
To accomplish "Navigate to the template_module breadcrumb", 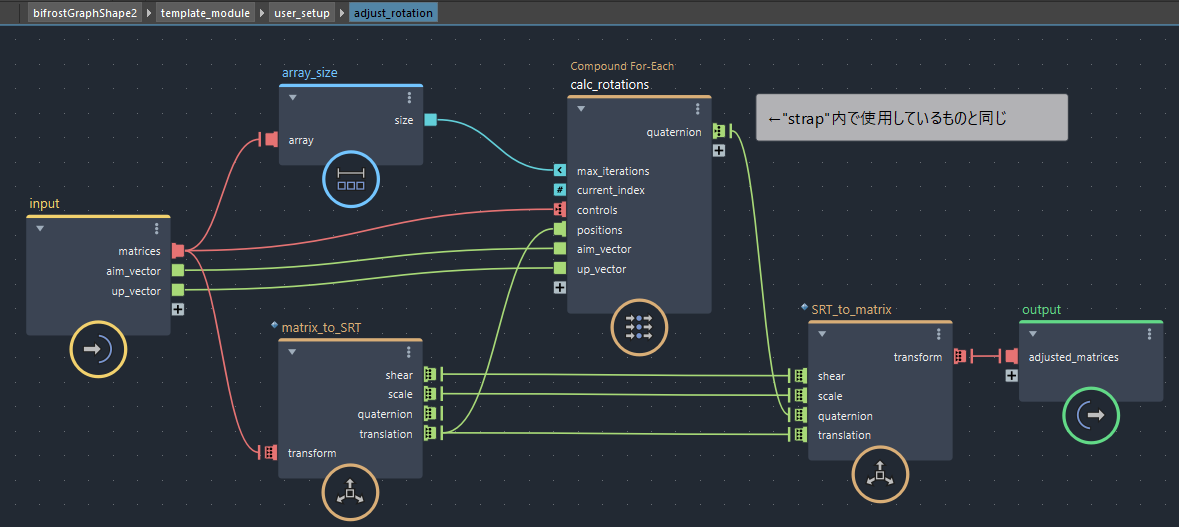I will 204,13.
